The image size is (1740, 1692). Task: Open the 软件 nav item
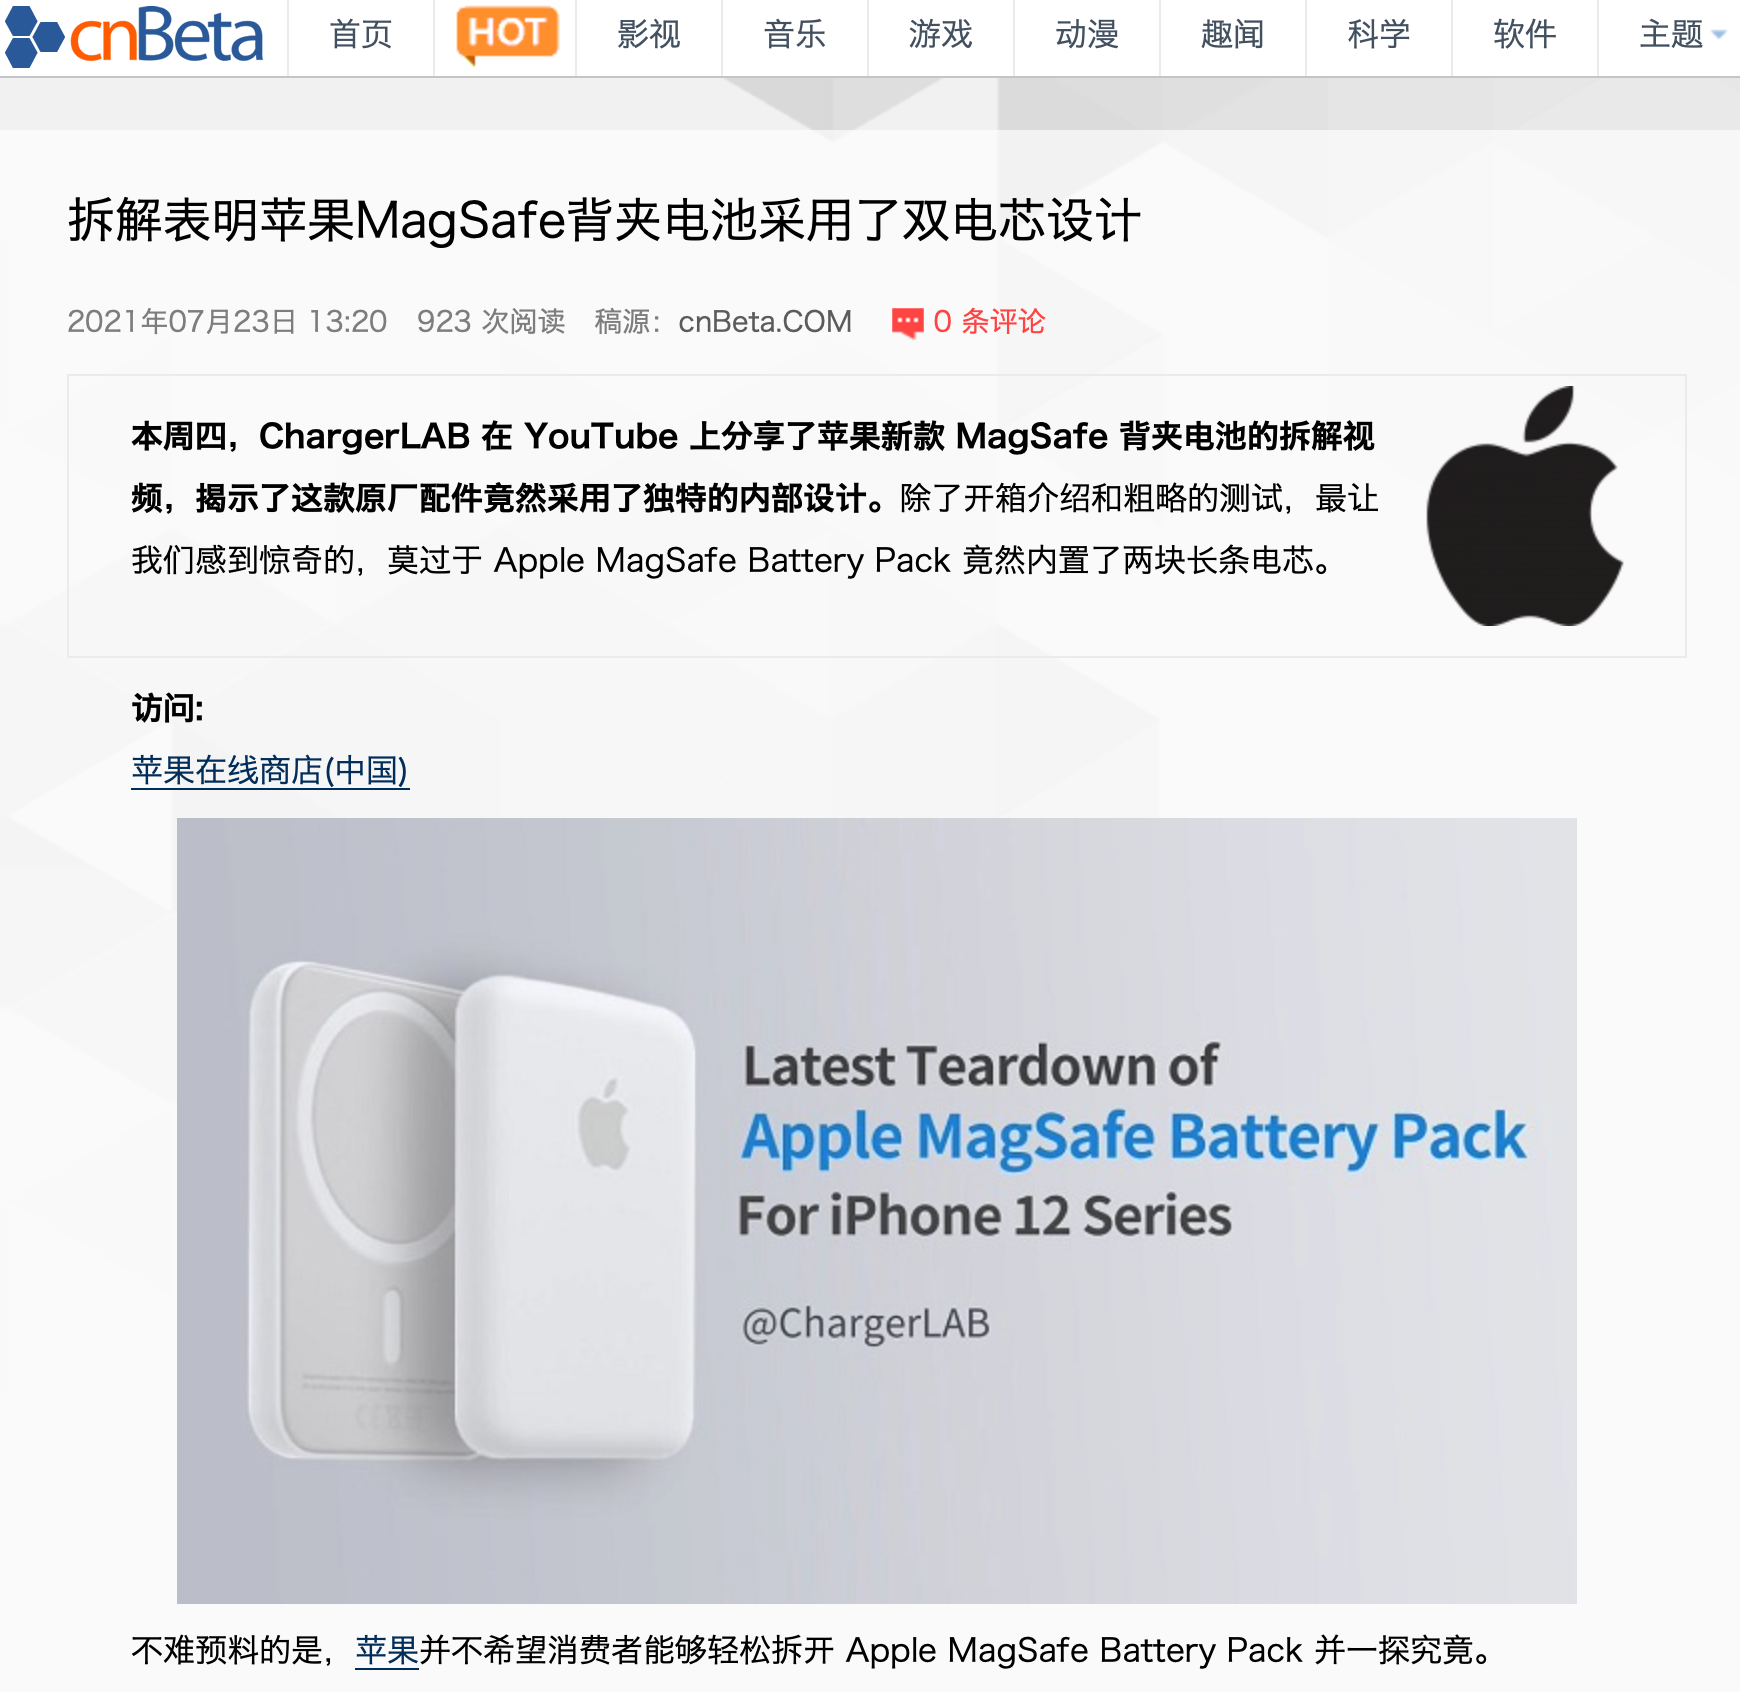click(x=1525, y=35)
